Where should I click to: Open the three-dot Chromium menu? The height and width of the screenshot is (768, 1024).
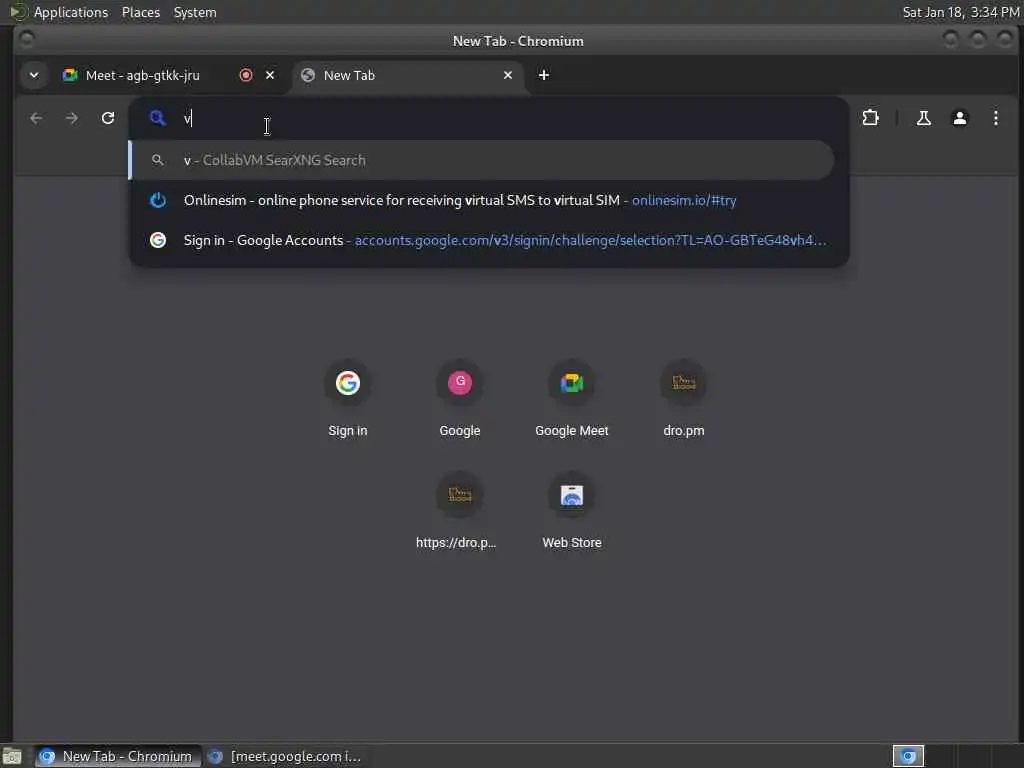point(995,118)
